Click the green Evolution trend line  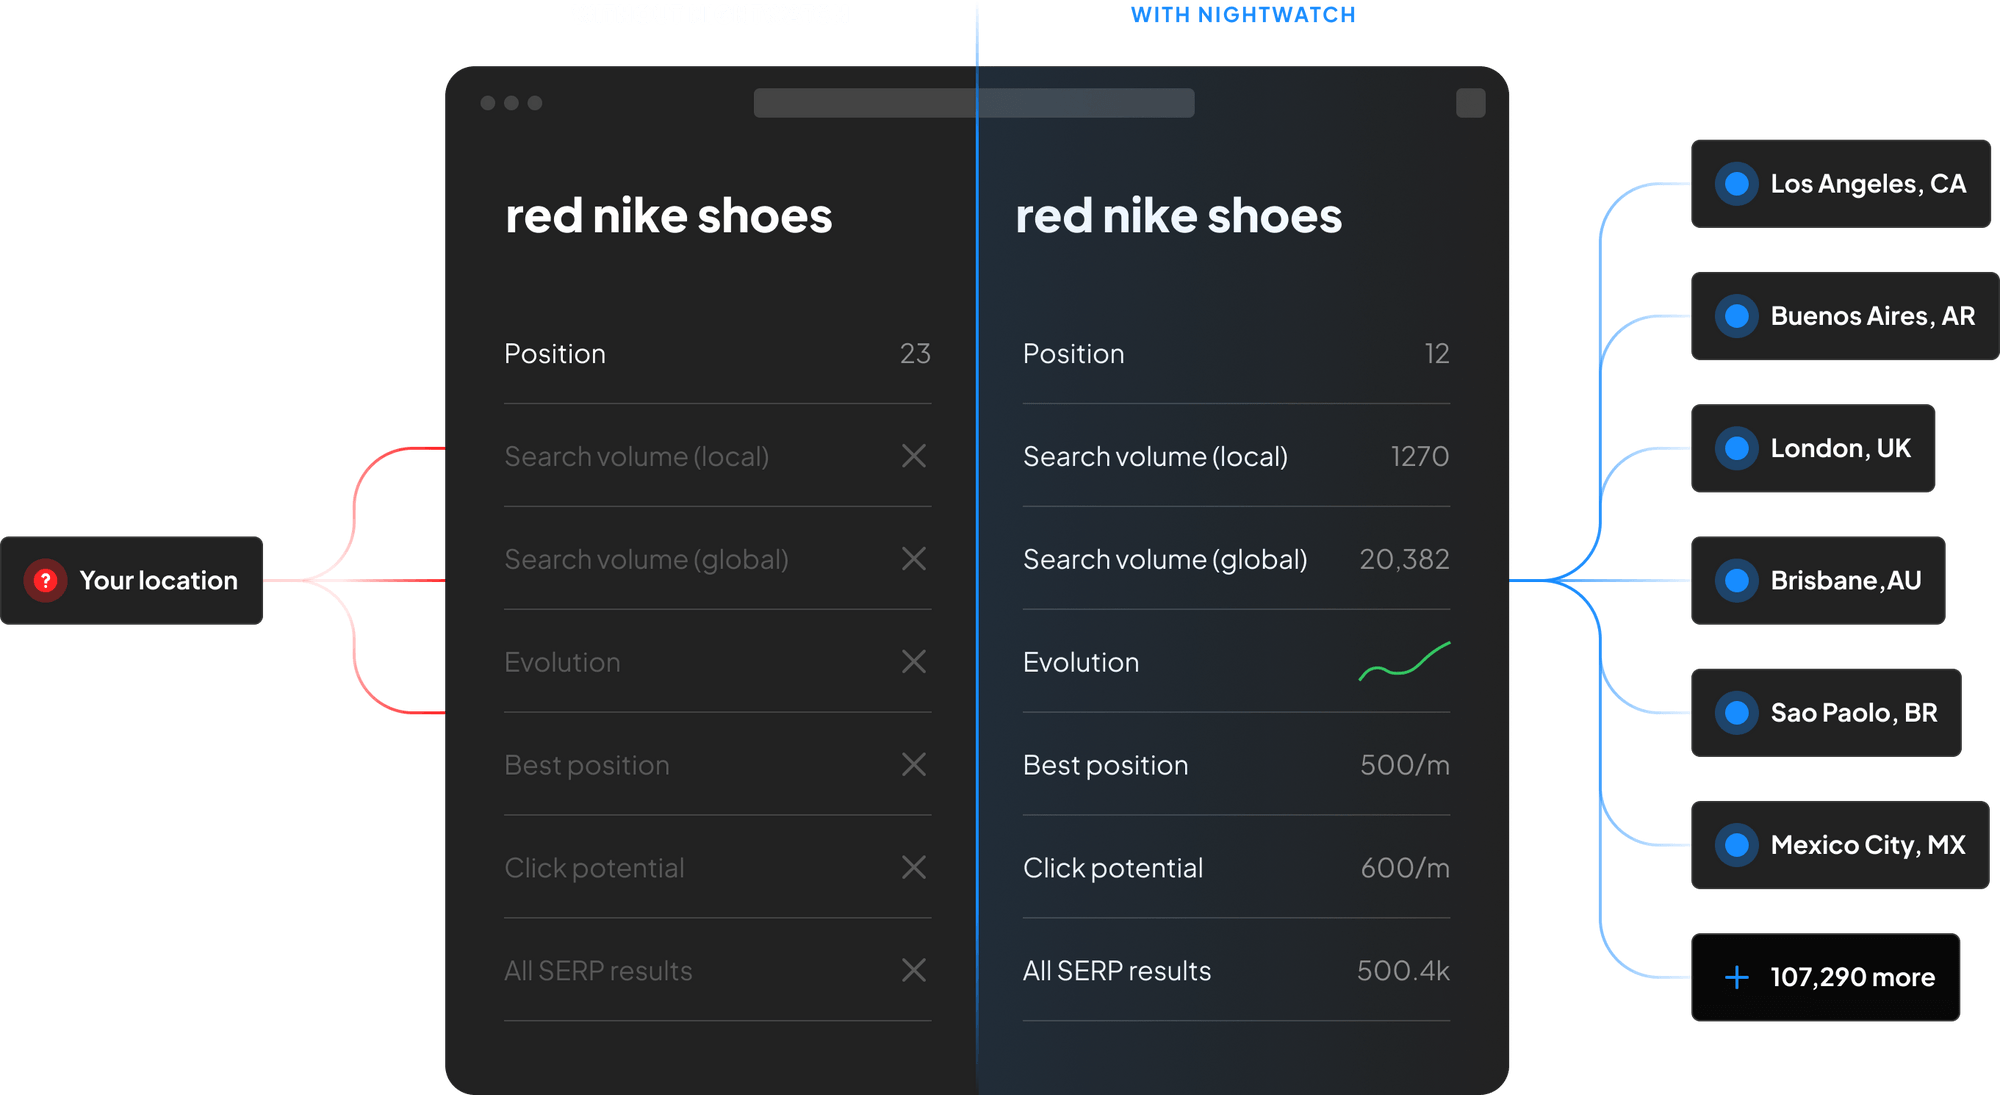1404,662
